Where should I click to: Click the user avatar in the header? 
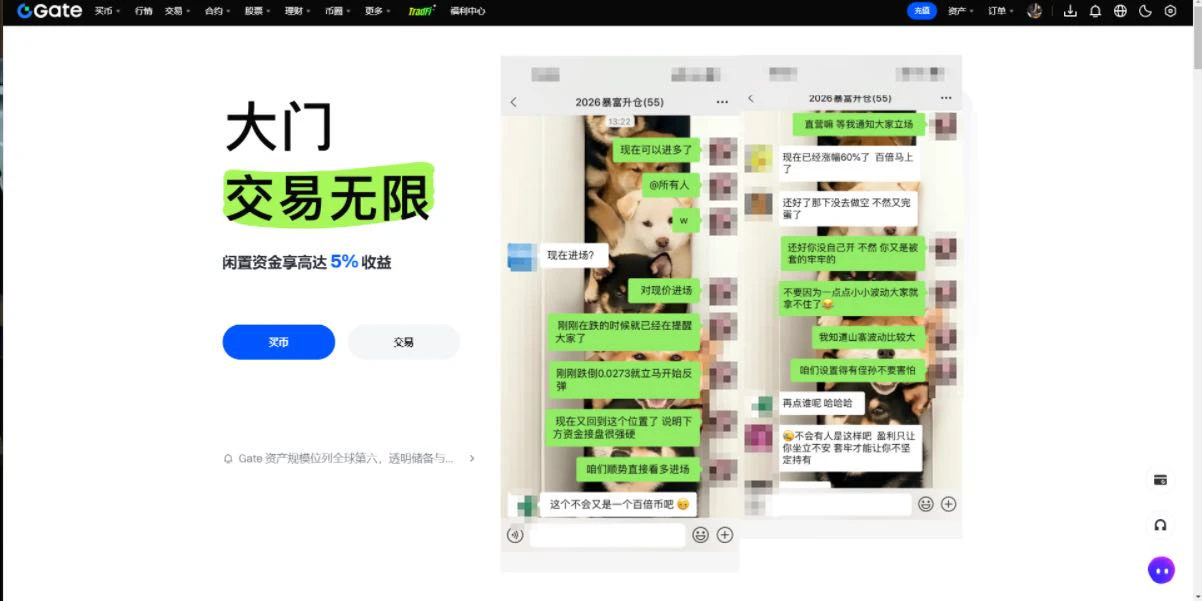coord(1035,11)
